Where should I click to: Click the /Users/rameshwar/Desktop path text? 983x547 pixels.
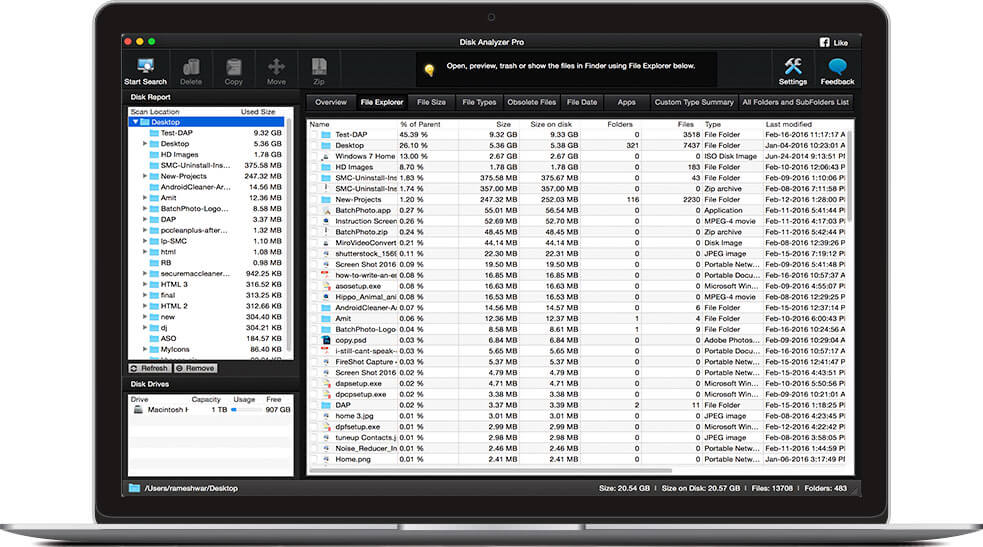coord(191,488)
